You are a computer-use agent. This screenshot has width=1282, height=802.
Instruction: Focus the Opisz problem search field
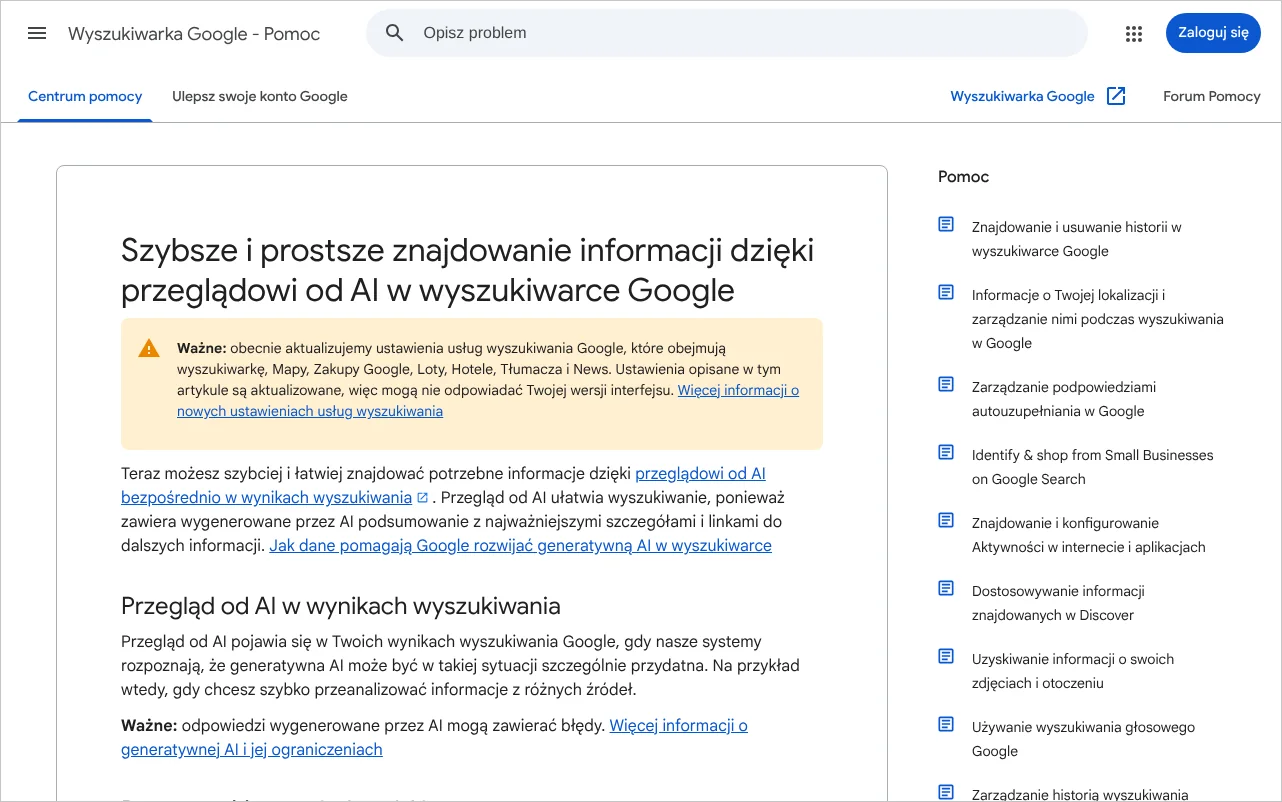tap(727, 33)
